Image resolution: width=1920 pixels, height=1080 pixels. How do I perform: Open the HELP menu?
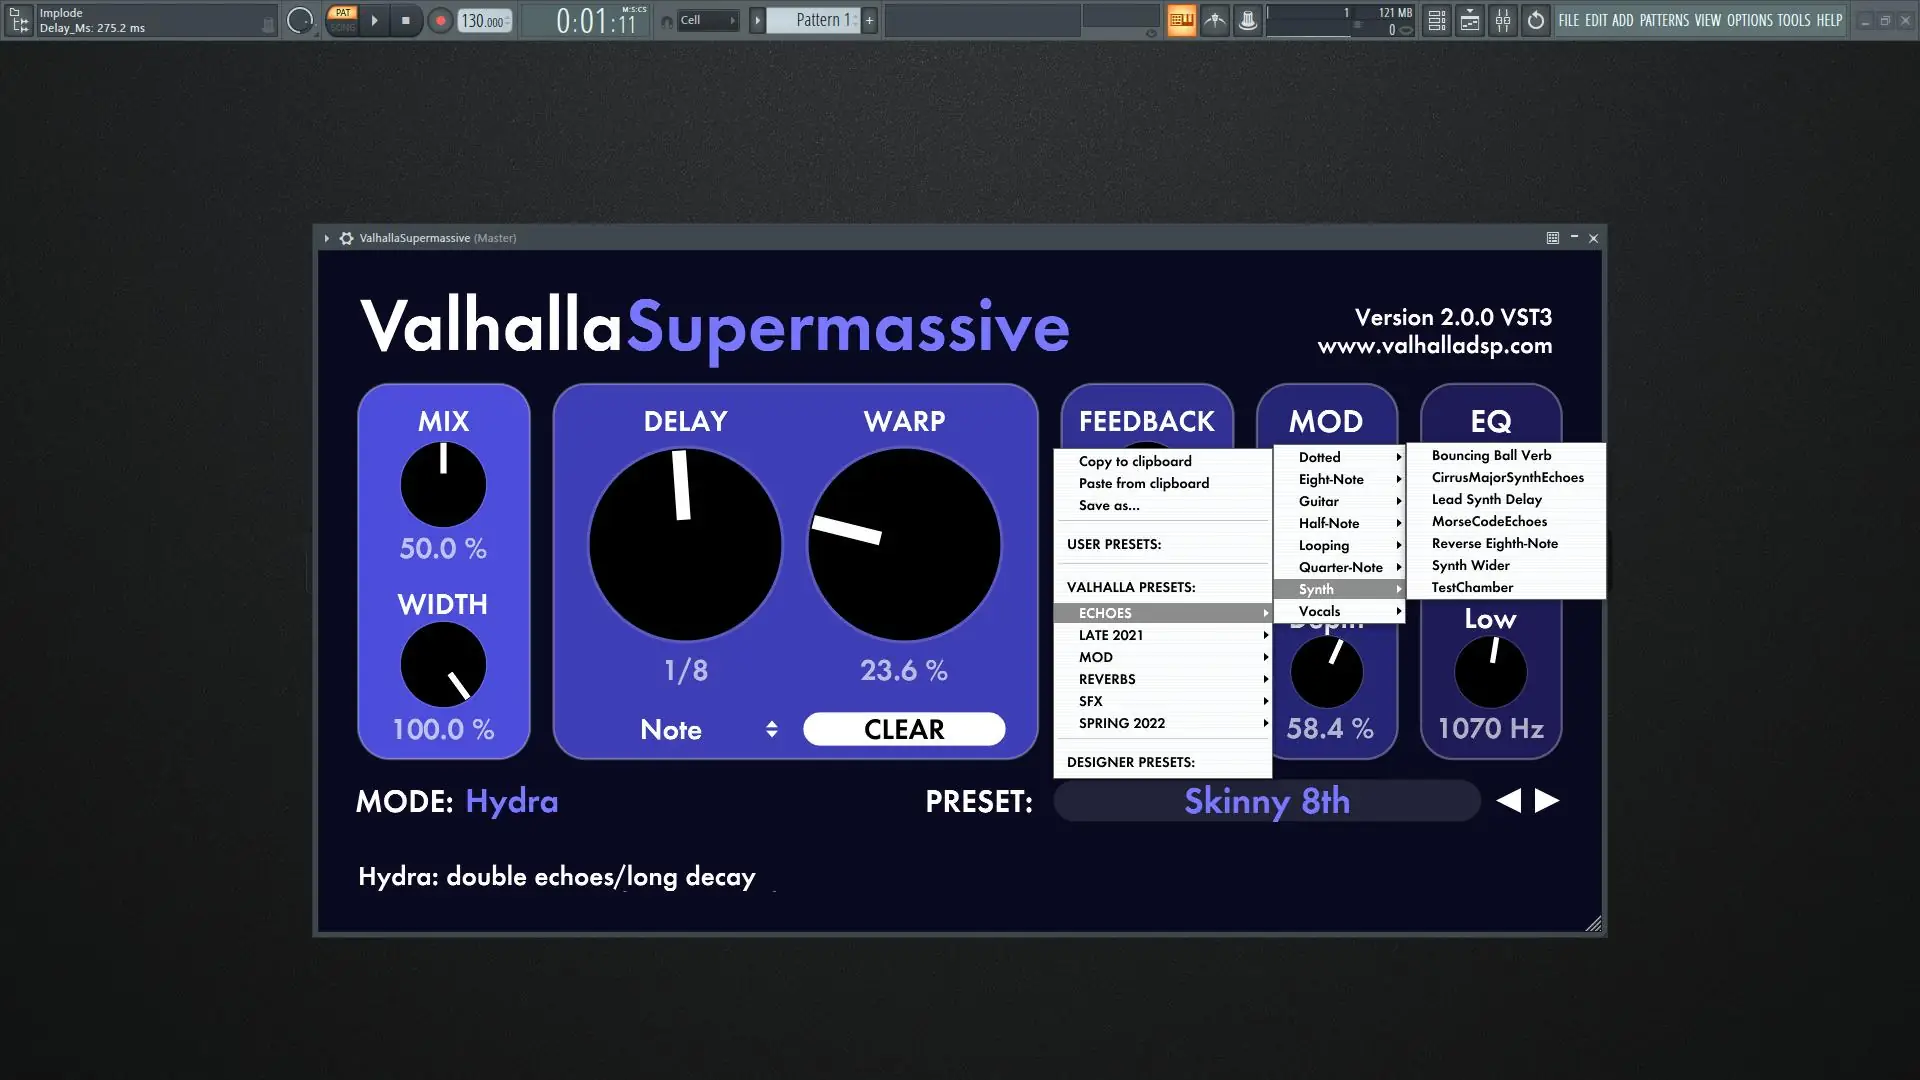coord(1829,20)
